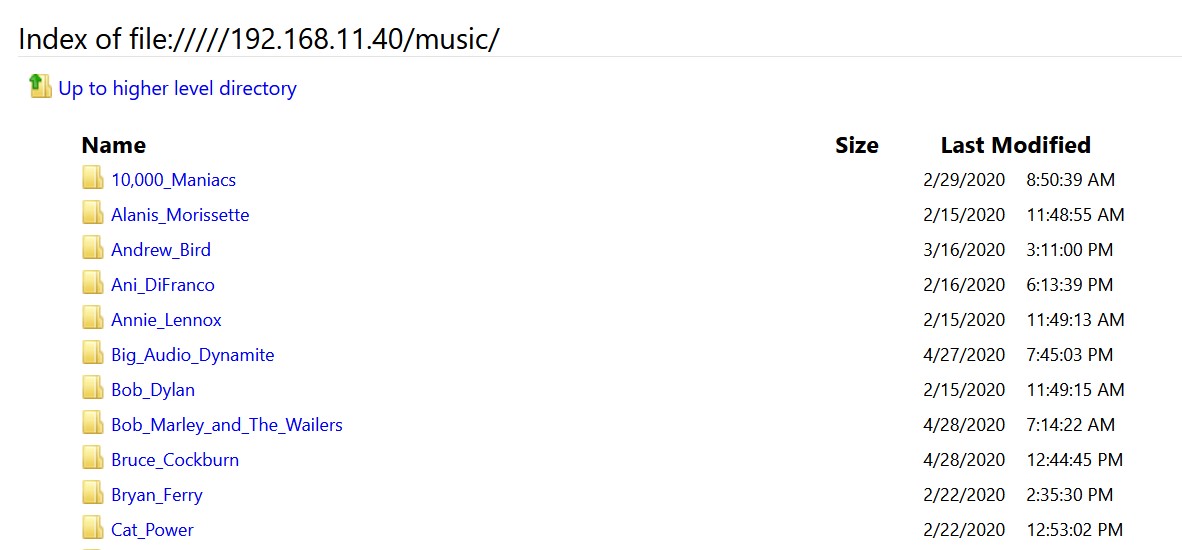Click the folder icon beside Annie_Lennox
Screen dimensions: 1182x550
(93, 319)
